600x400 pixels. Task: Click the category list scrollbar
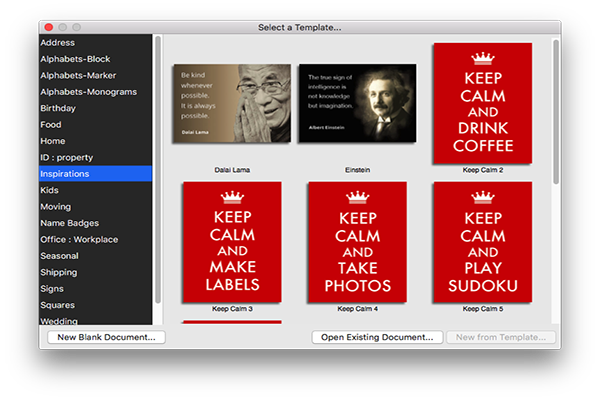158,170
